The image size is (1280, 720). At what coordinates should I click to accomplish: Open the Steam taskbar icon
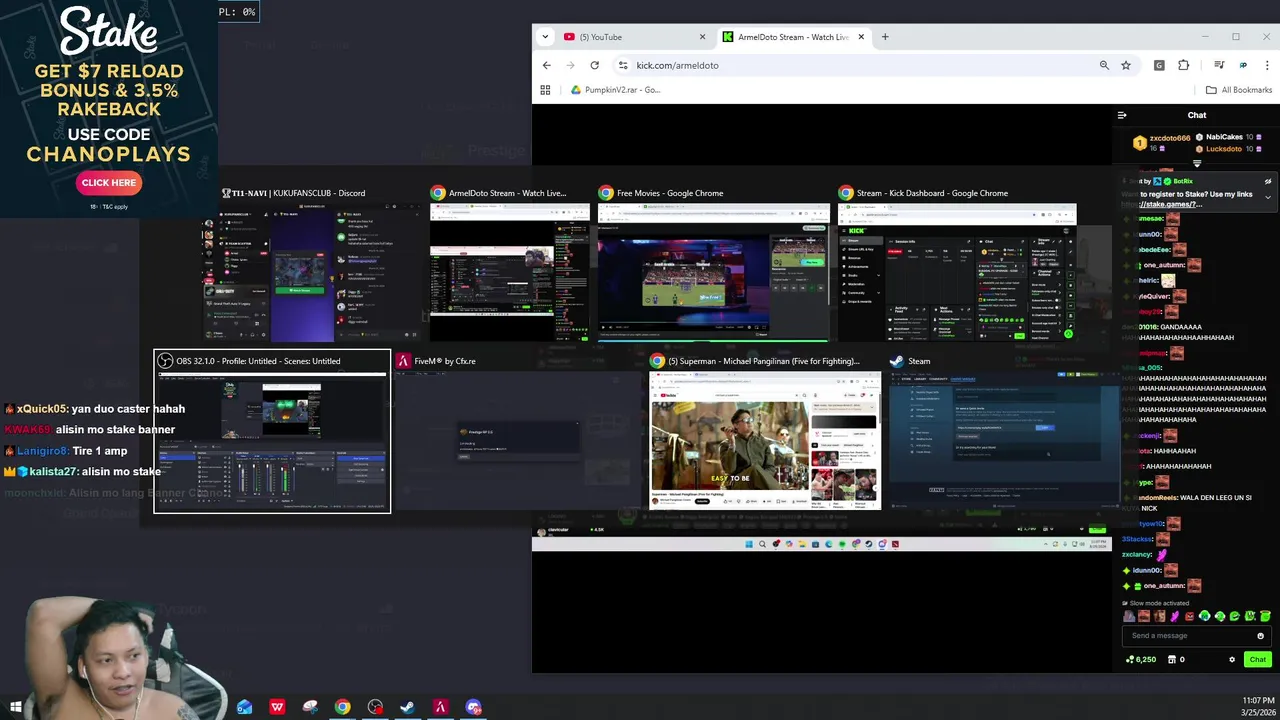[407, 707]
